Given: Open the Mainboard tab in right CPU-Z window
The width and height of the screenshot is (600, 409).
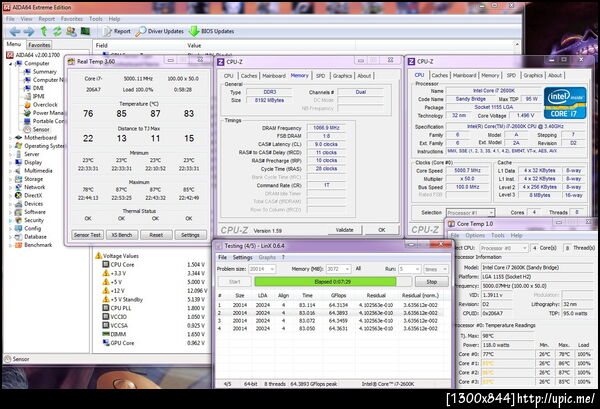Looking at the screenshot, I should [x=465, y=75].
